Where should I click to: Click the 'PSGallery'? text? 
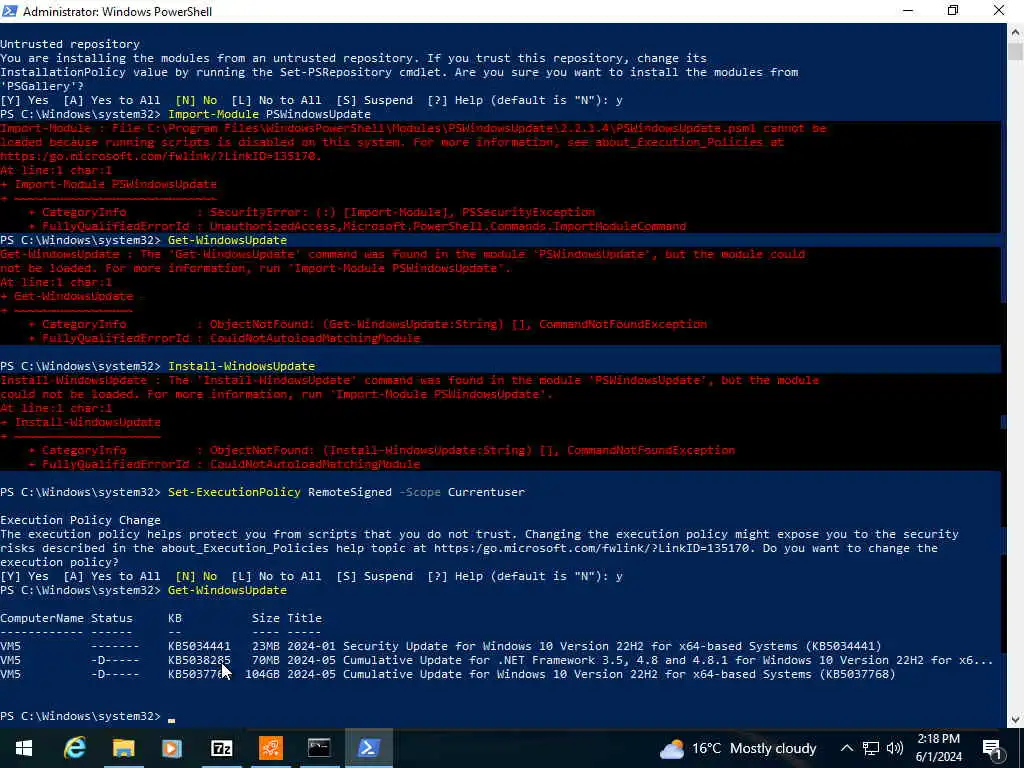click(x=42, y=86)
